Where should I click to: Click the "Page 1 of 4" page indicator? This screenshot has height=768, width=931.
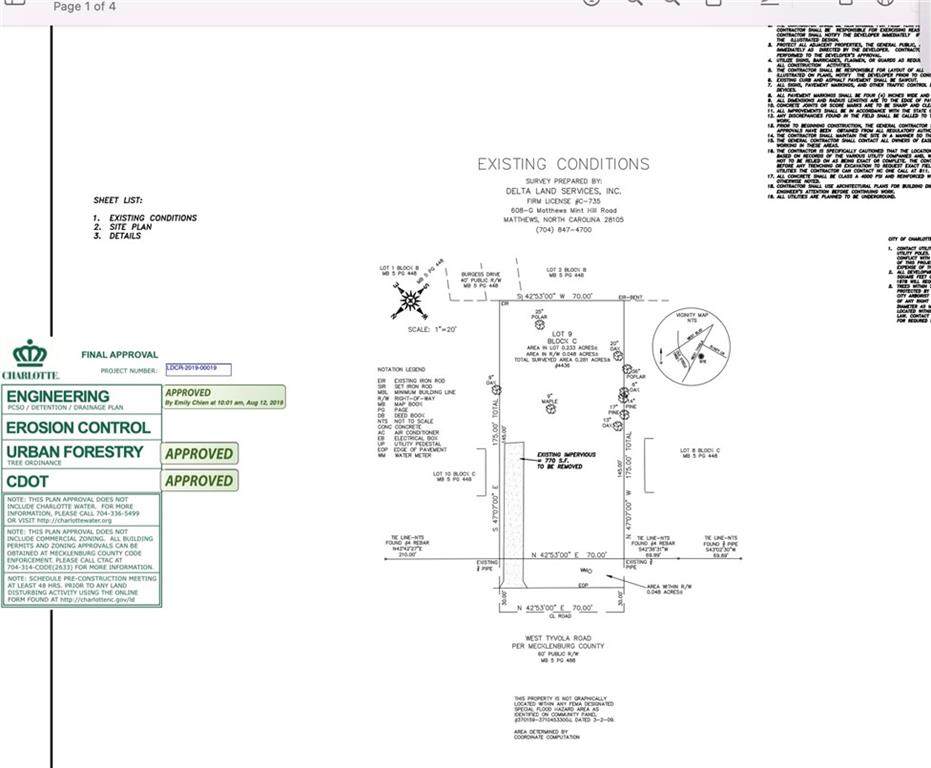click(84, 7)
